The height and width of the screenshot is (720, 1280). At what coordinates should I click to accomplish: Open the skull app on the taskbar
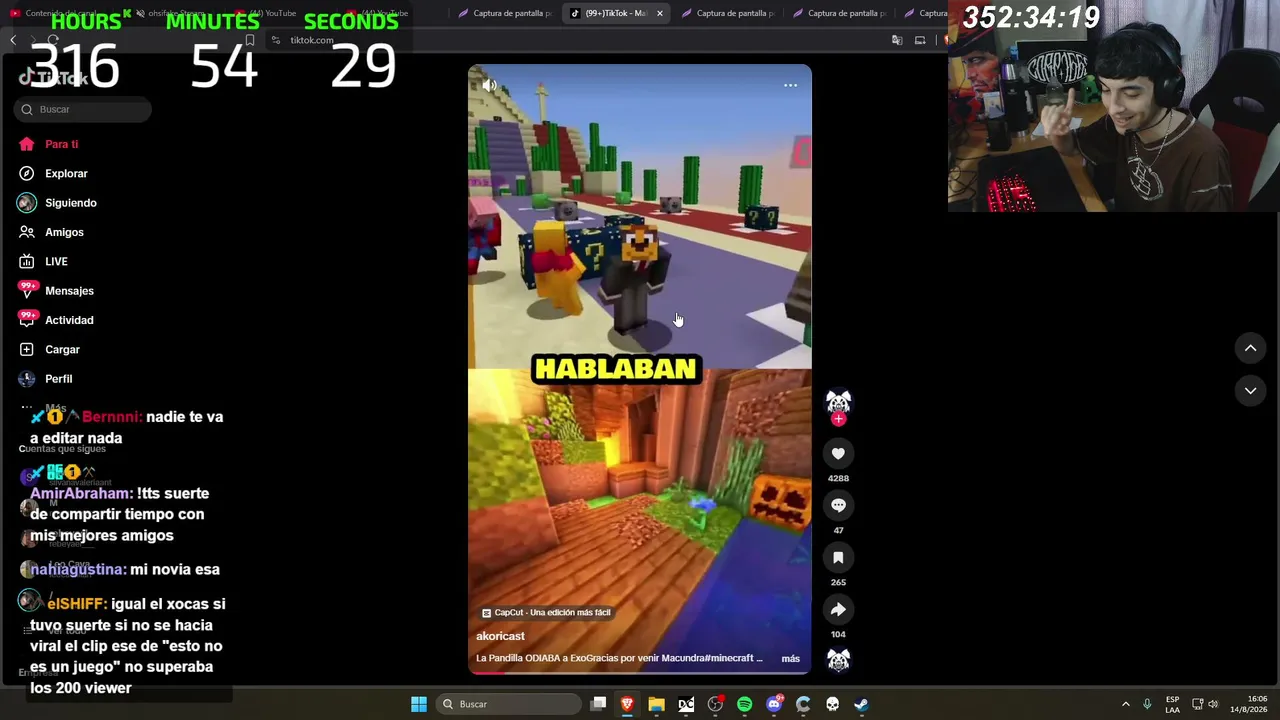pos(832,704)
